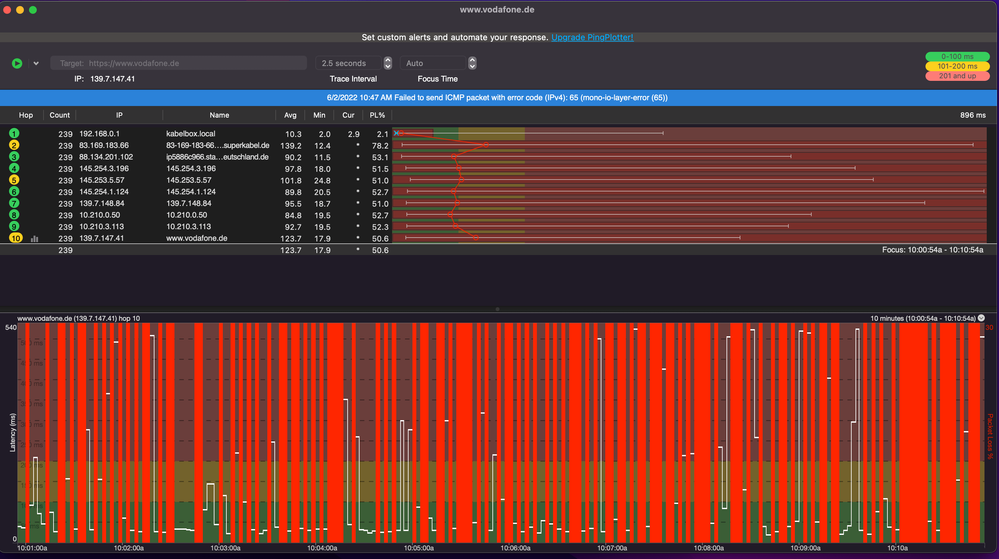The image size is (999, 559).
Task: Sort by the Min column header
Action: coord(319,115)
